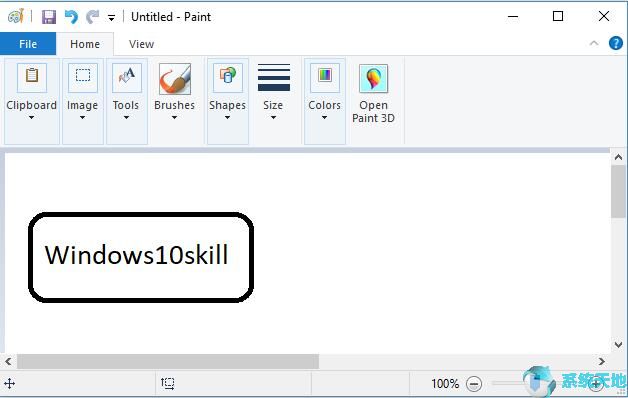This screenshot has width=628, height=398.
Task: Click the Tools icon
Action: (x=127, y=77)
